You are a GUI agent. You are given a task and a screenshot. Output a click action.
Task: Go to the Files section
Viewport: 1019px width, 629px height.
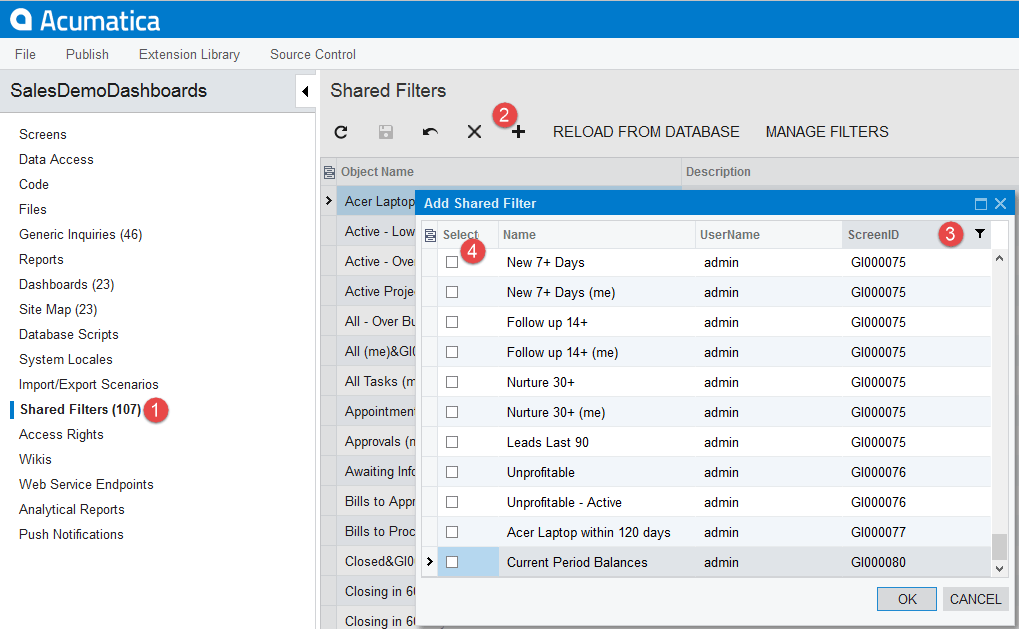coord(32,209)
